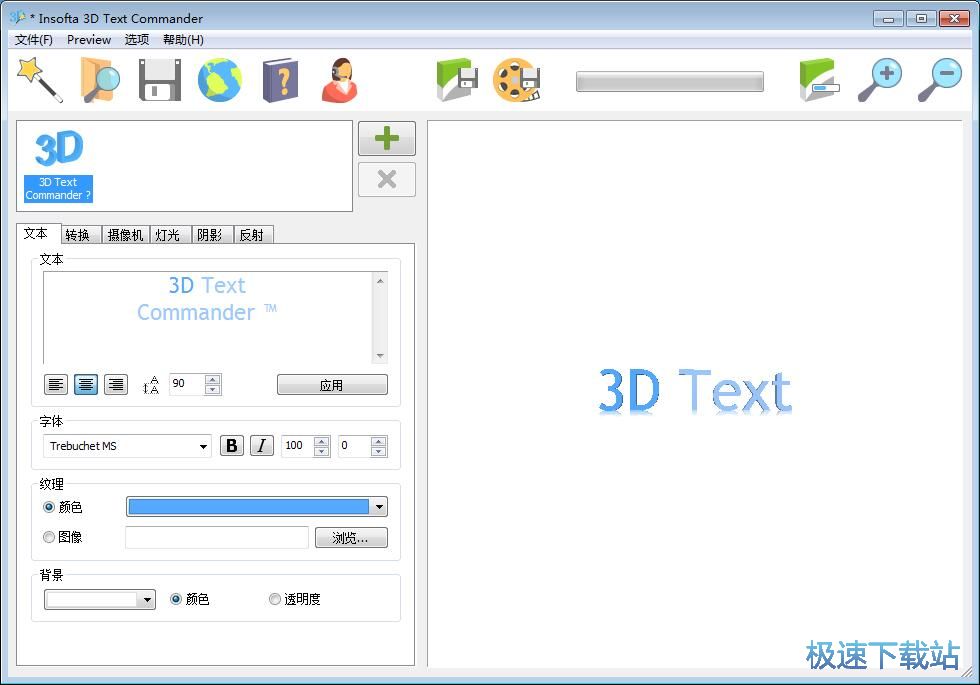The height and width of the screenshot is (685, 980).
Task: Open the project wizard magic wand icon
Action: coord(38,79)
